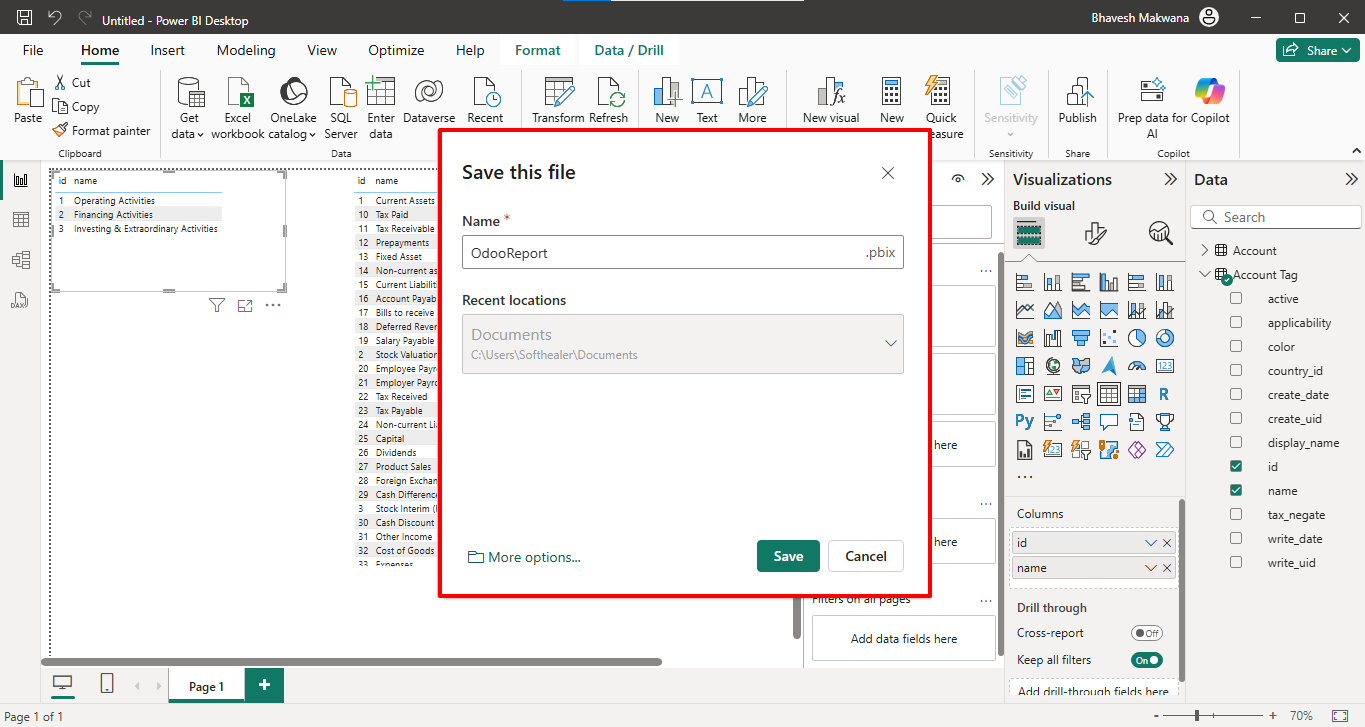Select the Matrix visual icon
The image size is (1365, 727).
1136,394
